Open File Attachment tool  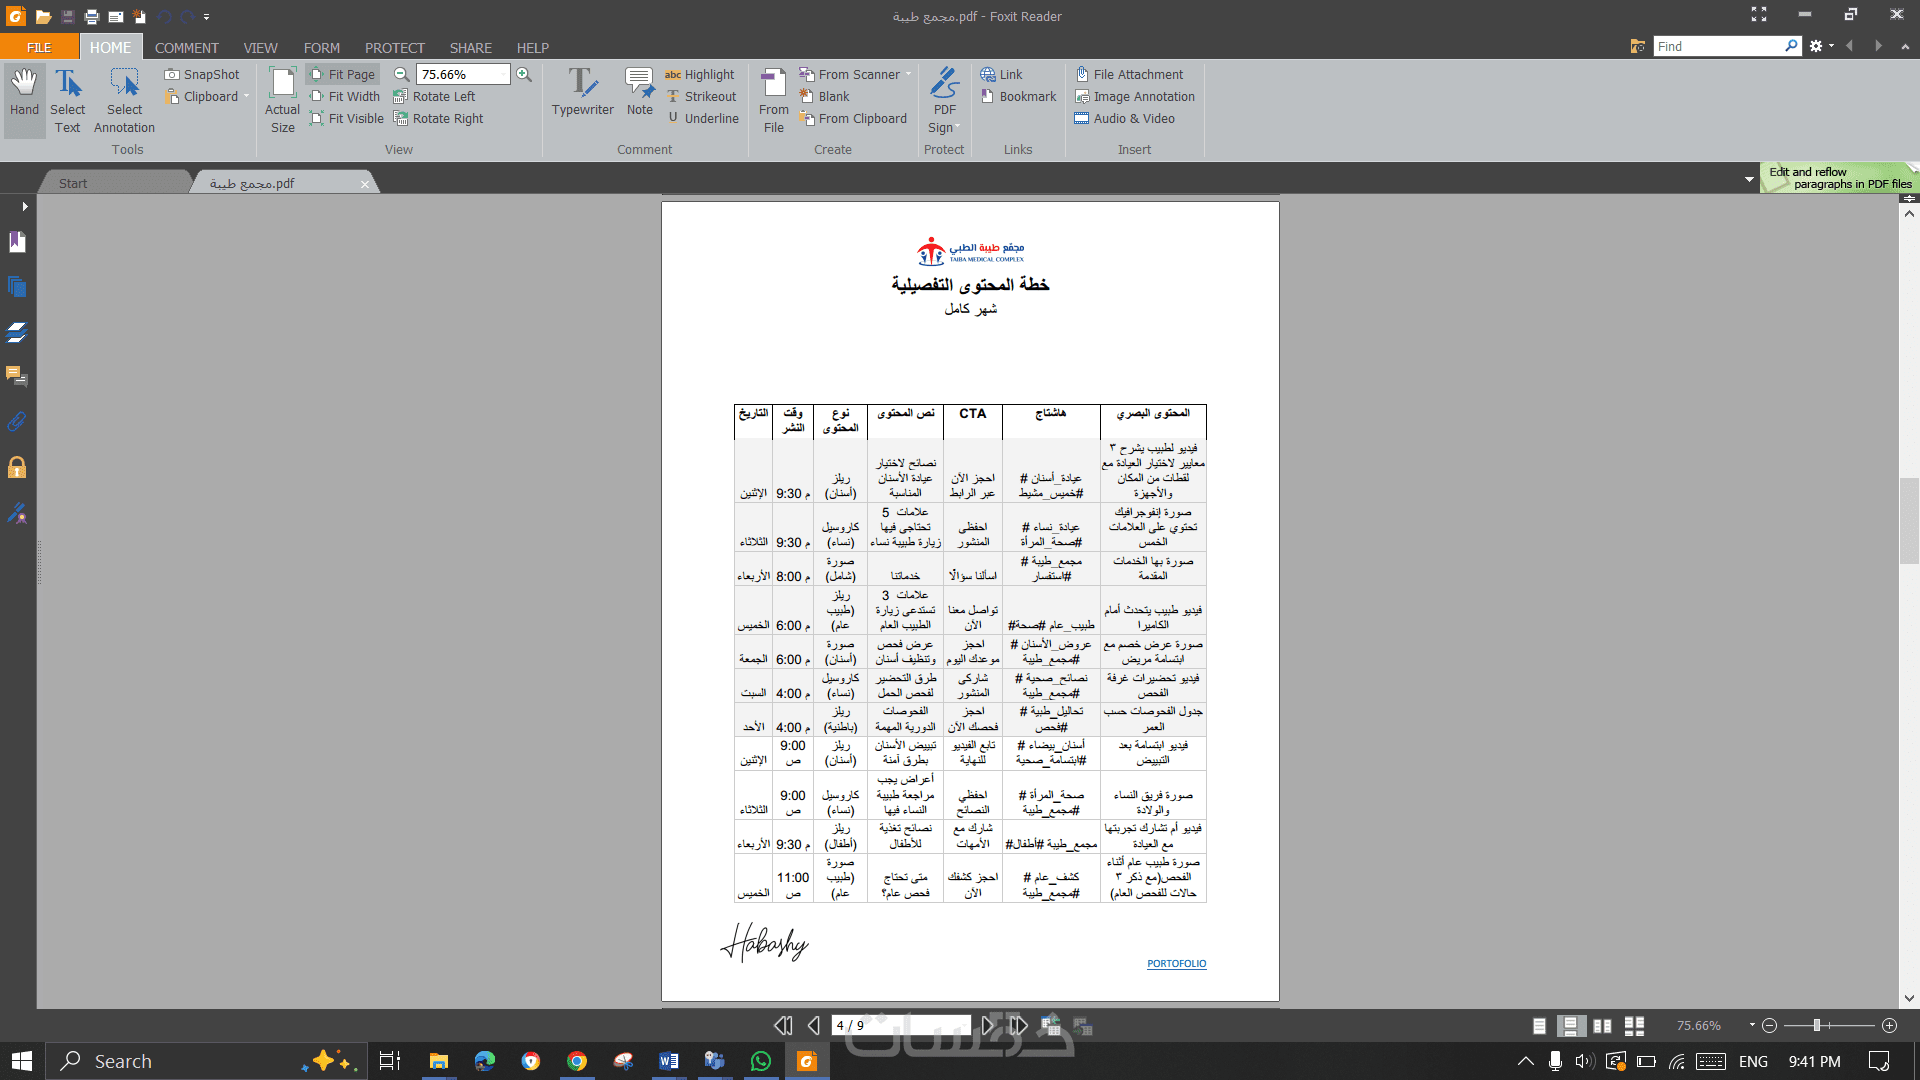tap(1129, 75)
